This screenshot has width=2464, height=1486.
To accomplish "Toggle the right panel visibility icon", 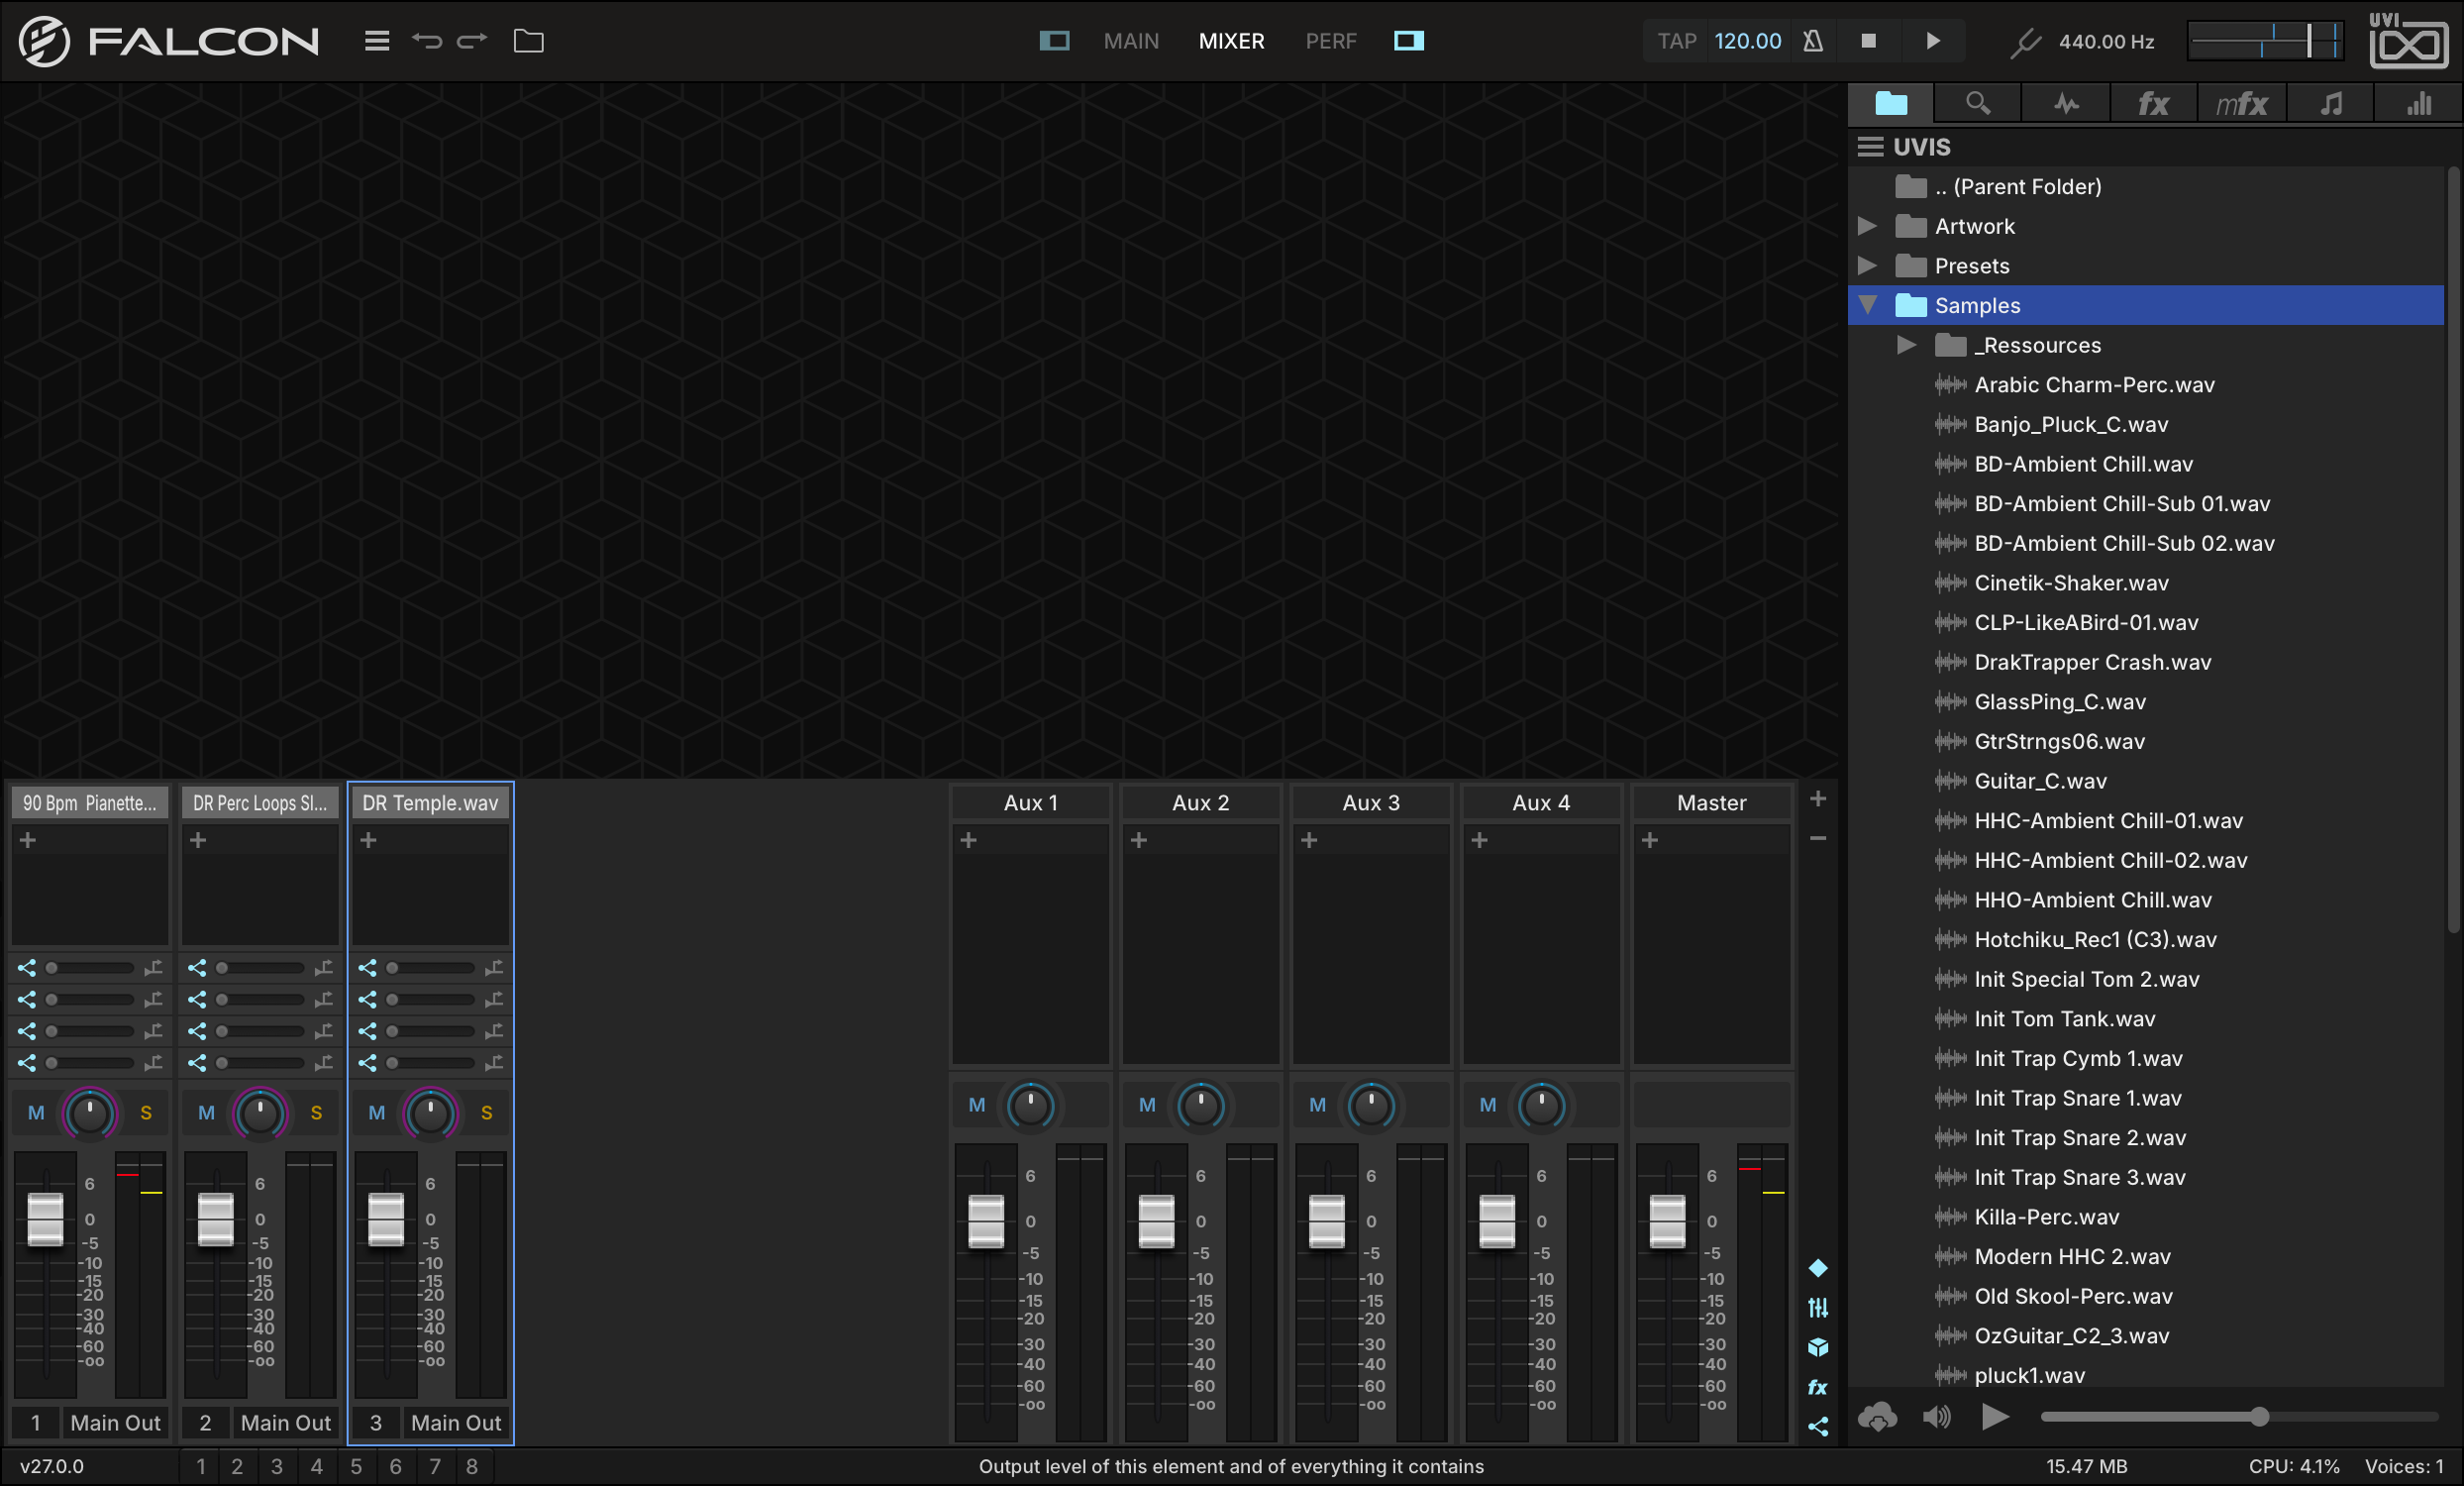I will pyautogui.click(x=1409, y=41).
